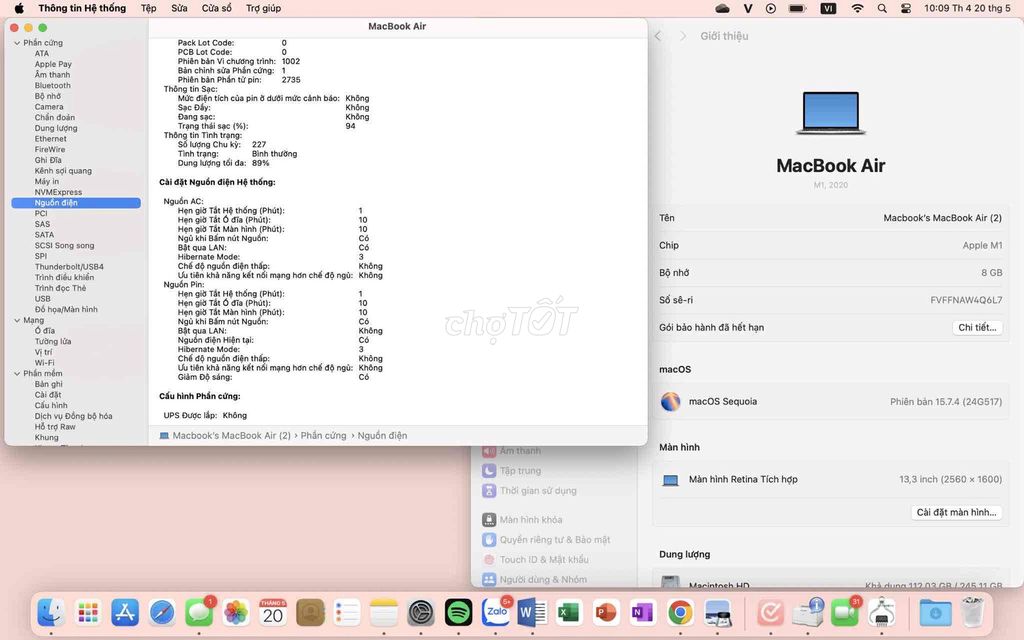This screenshot has height=640, width=1024.
Task: Click Macbook's MacBook Air (2) in path bar
Action: point(231,436)
